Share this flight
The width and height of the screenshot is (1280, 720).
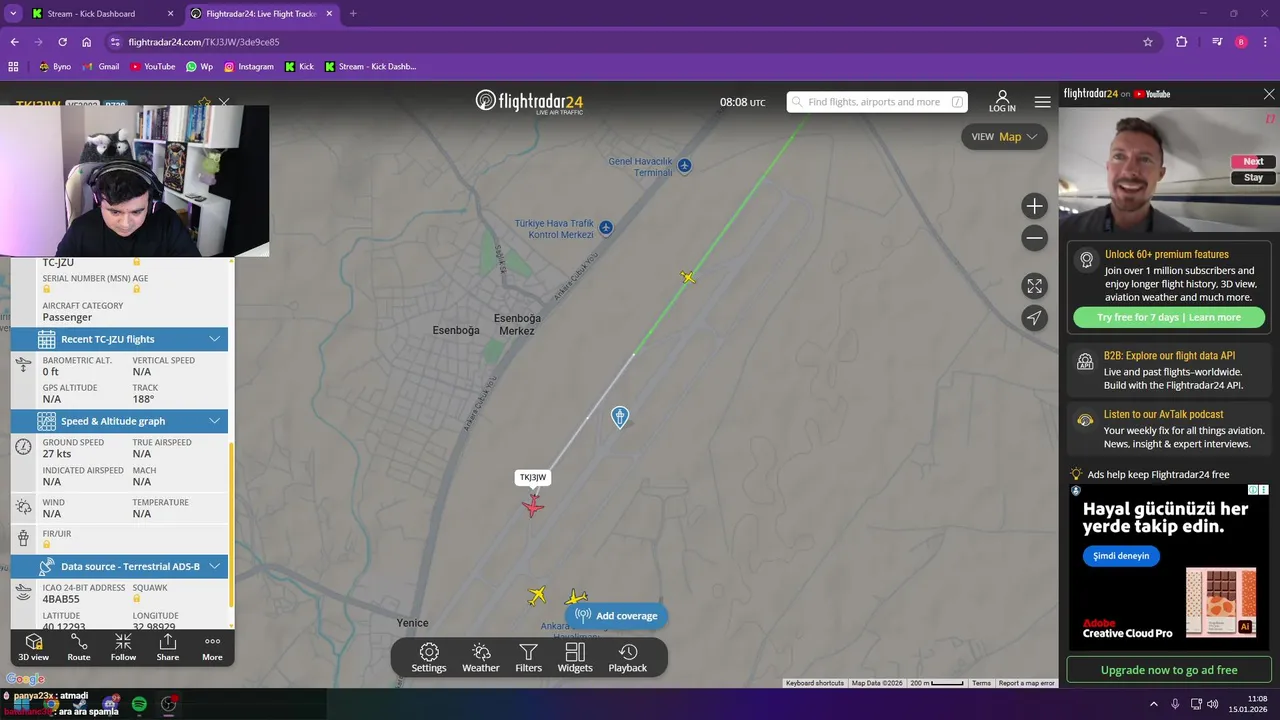[x=168, y=647]
